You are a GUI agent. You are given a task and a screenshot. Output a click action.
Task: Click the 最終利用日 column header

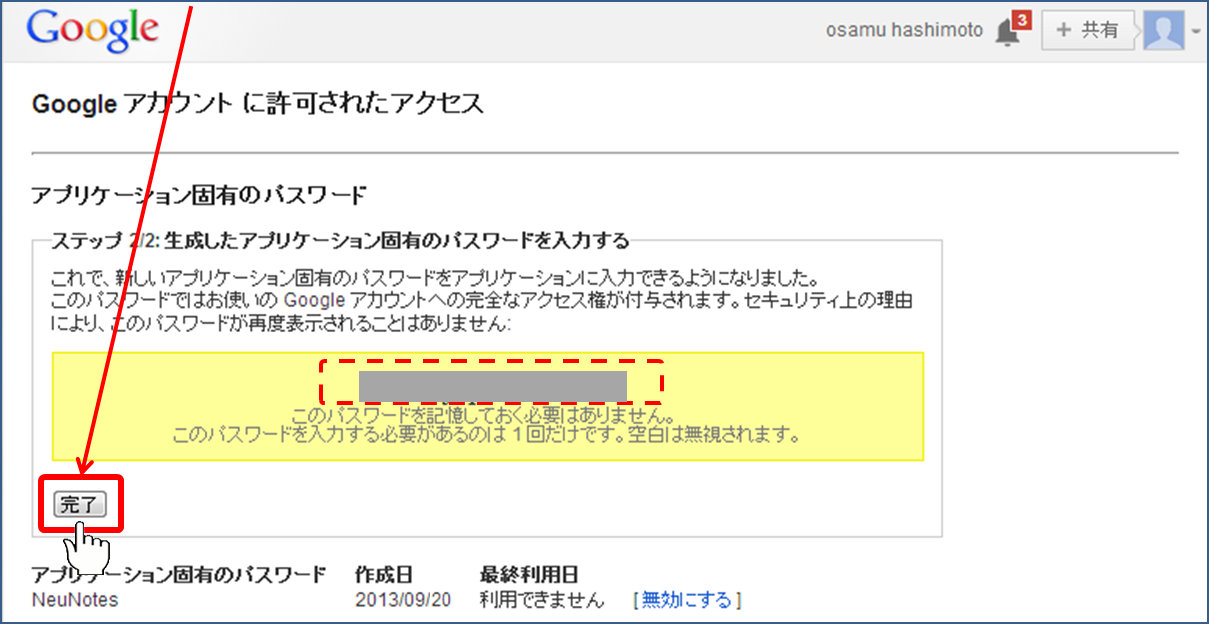point(529,575)
